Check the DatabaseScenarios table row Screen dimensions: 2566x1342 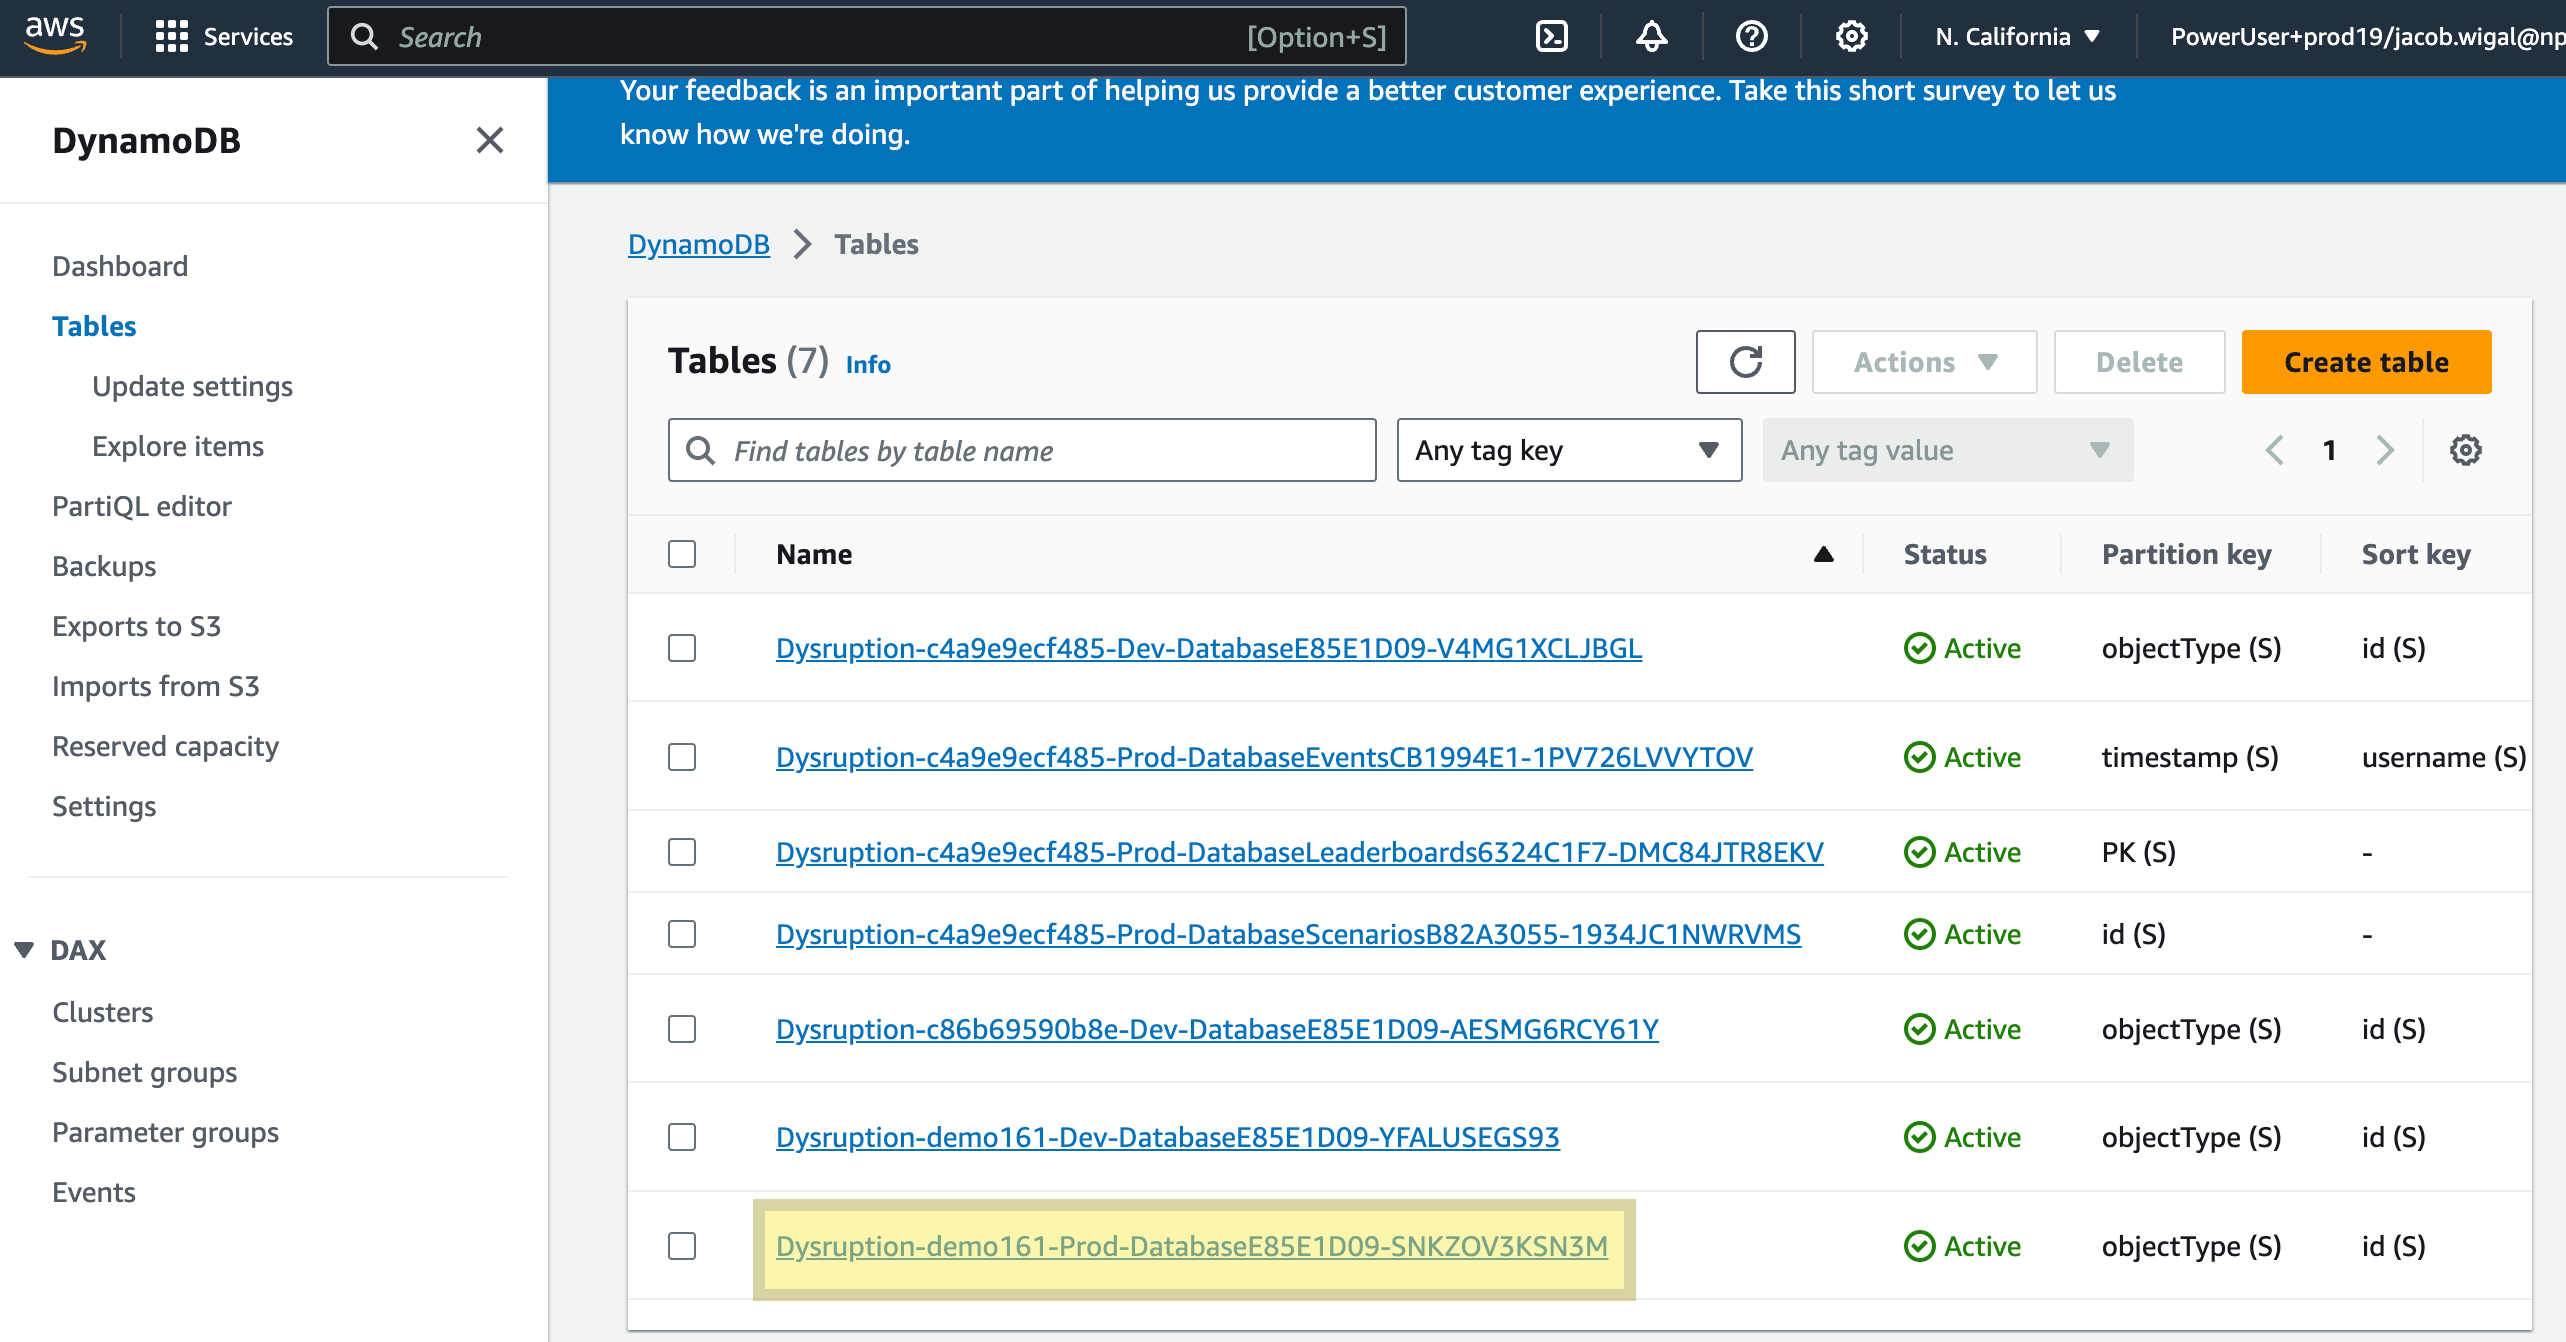(682, 934)
